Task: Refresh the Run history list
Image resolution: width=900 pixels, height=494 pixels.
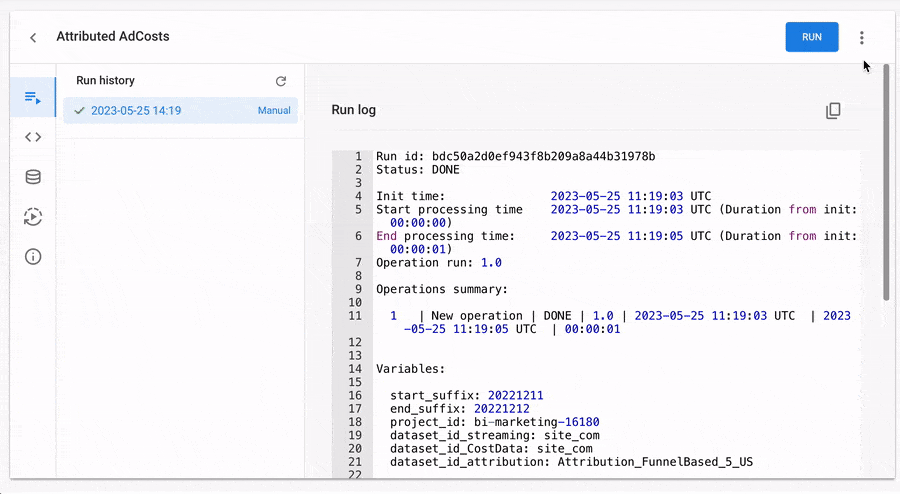Action: click(281, 81)
